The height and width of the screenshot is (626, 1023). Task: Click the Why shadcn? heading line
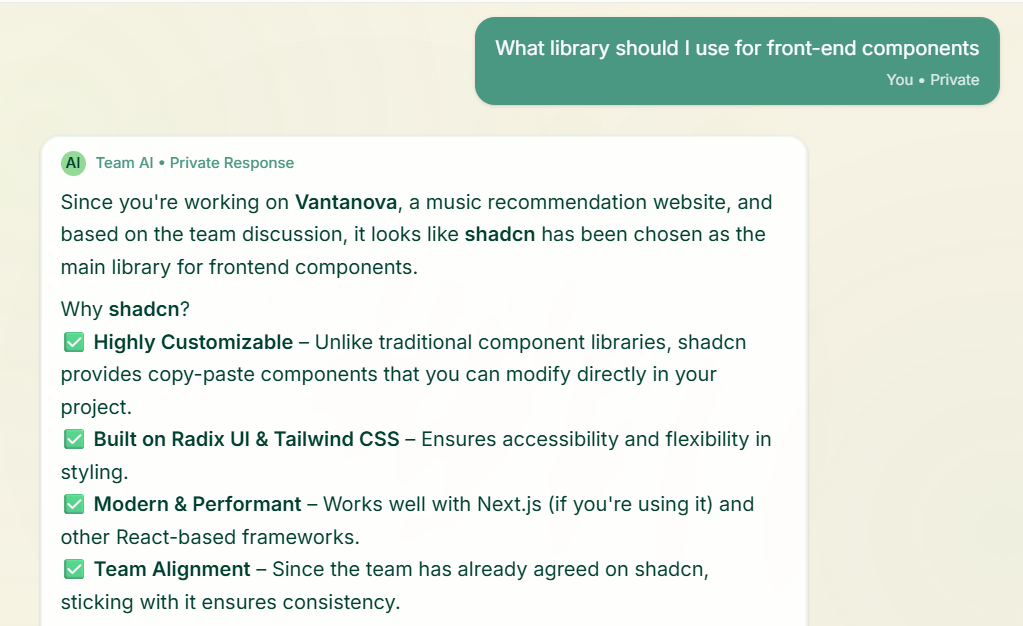(x=125, y=309)
